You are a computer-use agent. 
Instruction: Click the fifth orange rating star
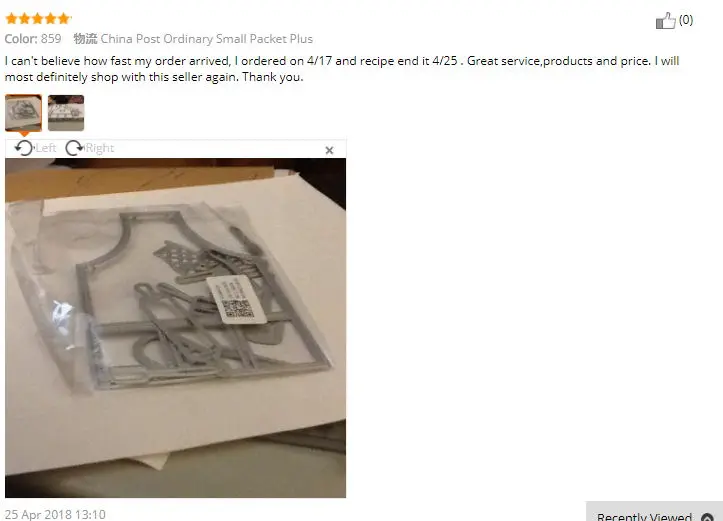click(x=64, y=19)
